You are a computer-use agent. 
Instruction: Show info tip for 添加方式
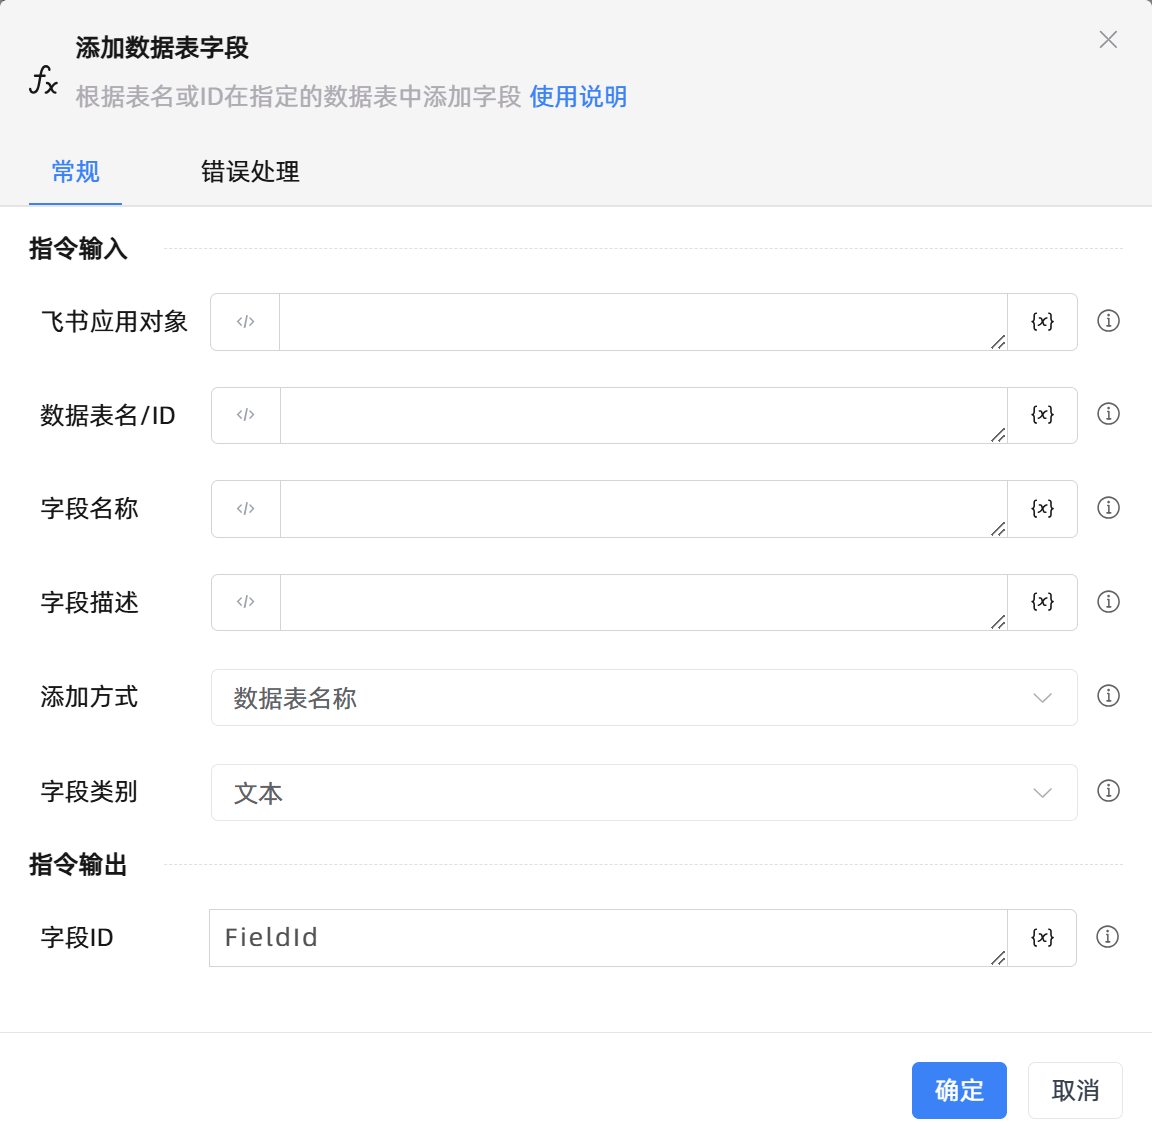1108,696
